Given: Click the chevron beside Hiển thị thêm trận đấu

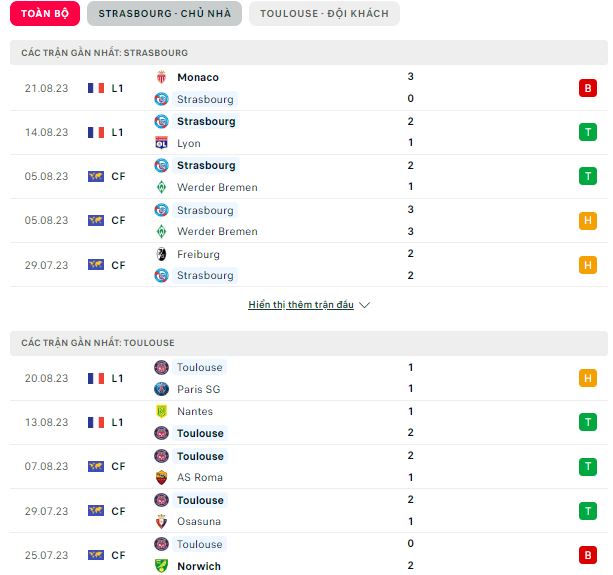Looking at the screenshot, I should [x=364, y=305].
